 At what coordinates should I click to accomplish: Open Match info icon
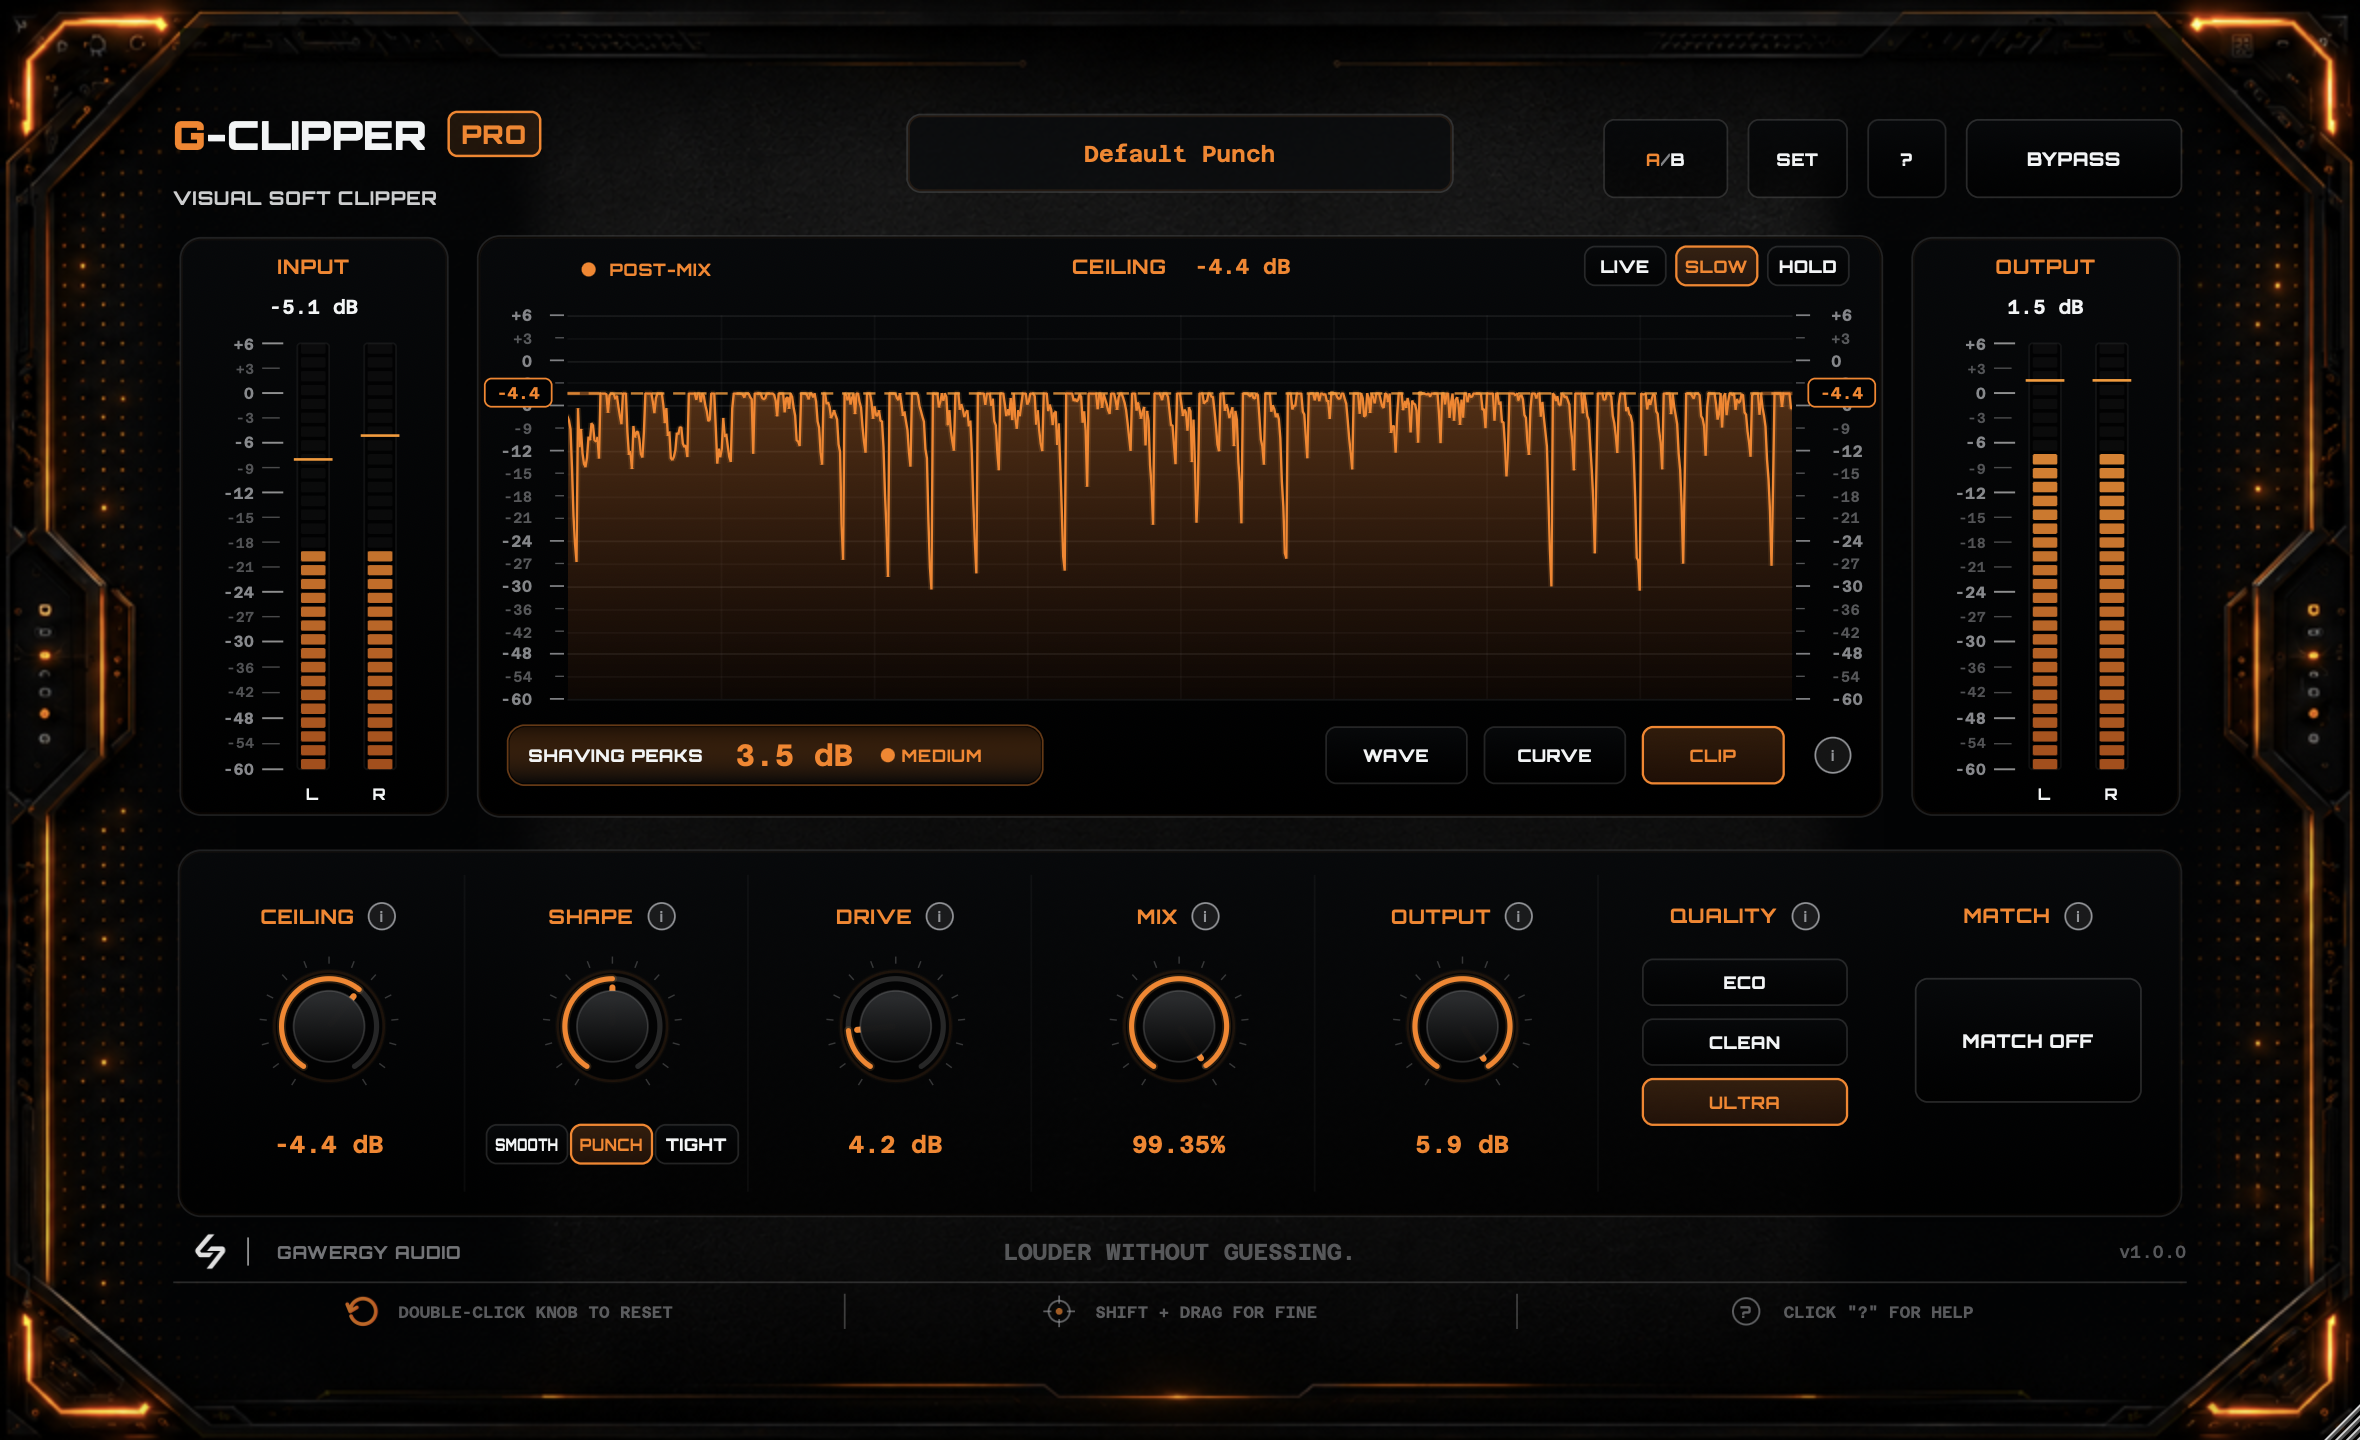(x=2078, y=916)
